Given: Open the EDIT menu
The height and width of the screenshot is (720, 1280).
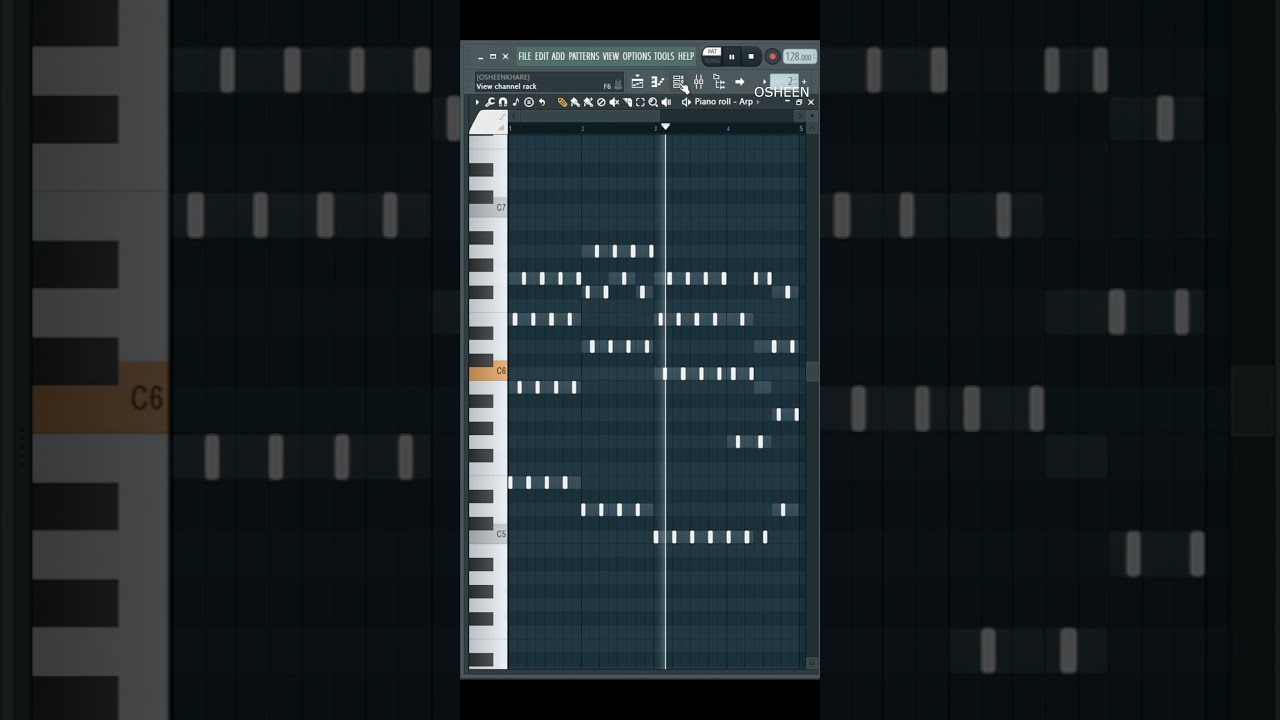Looking at the screenshot, I should pos(542,56).
